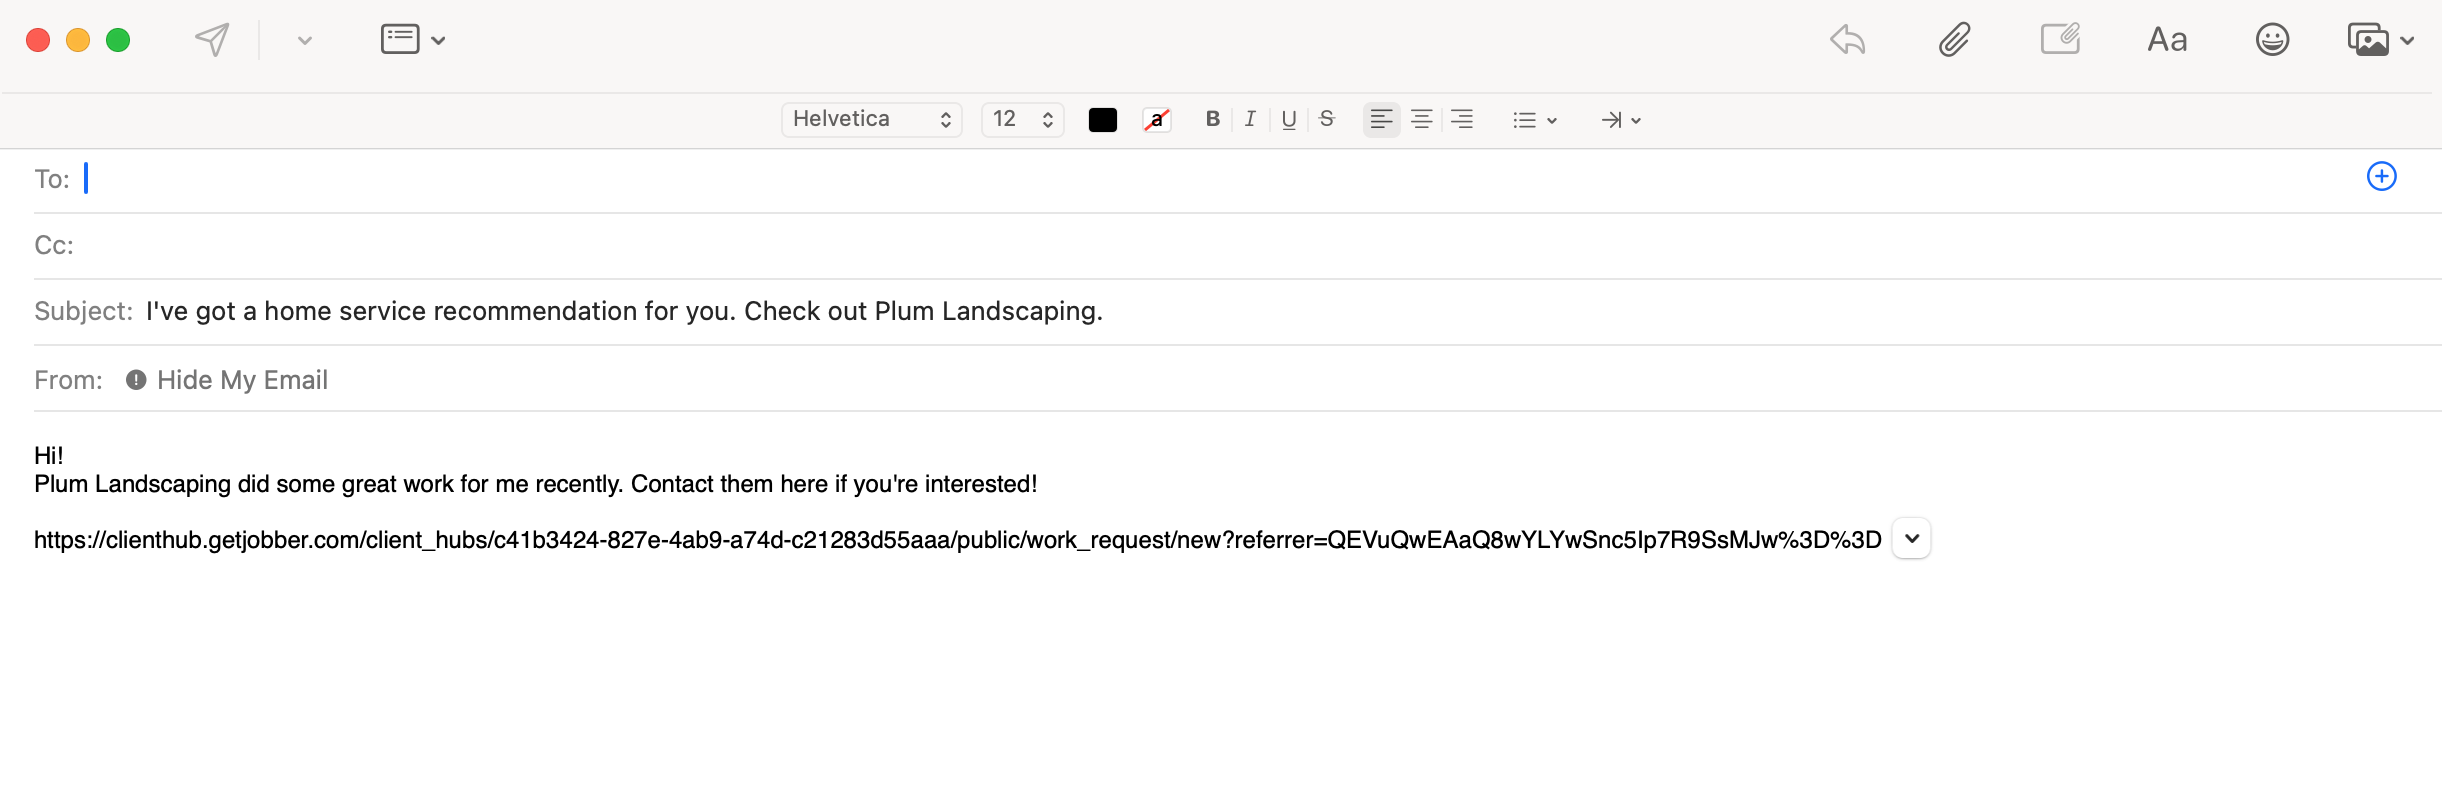This screenshot has width=2442, height=792.
Task: Open the emoji picker
Action: pos(2271,39)
